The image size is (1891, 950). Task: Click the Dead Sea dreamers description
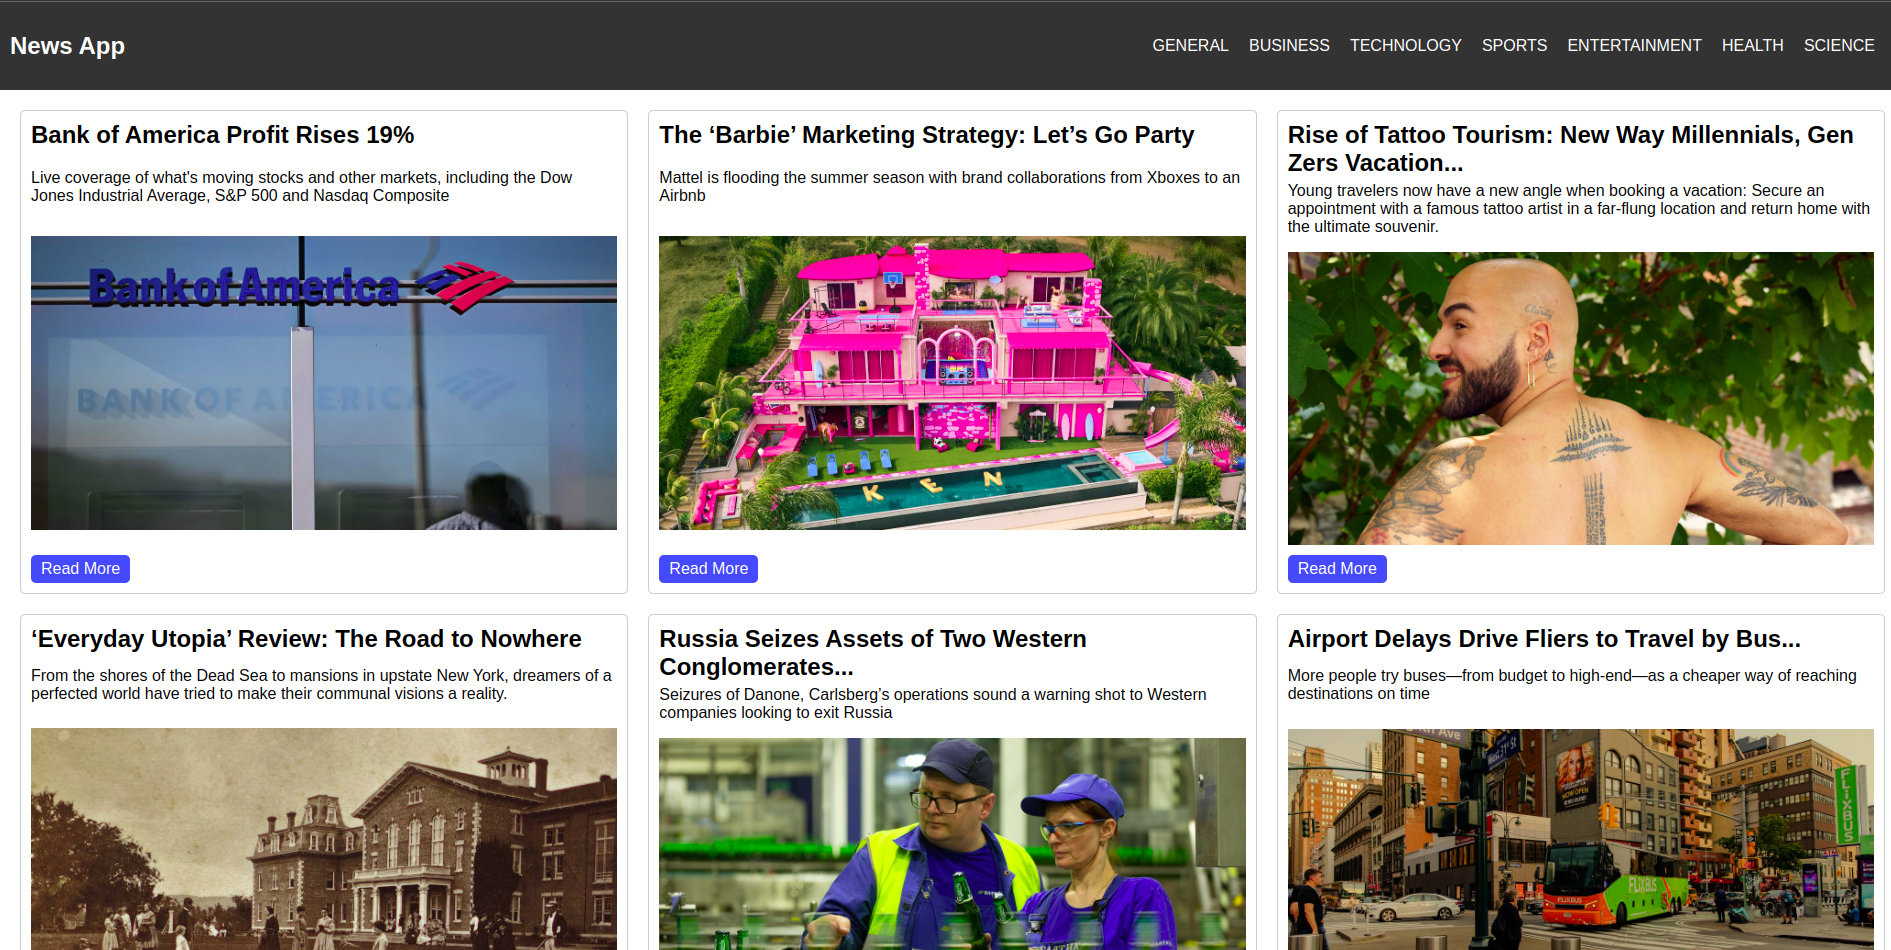(x=321, y=684)
